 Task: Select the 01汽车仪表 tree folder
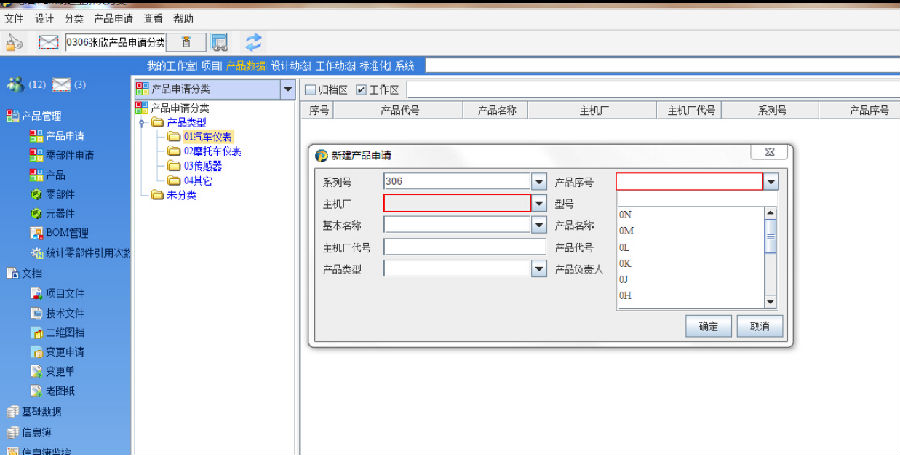click(200, 137)
